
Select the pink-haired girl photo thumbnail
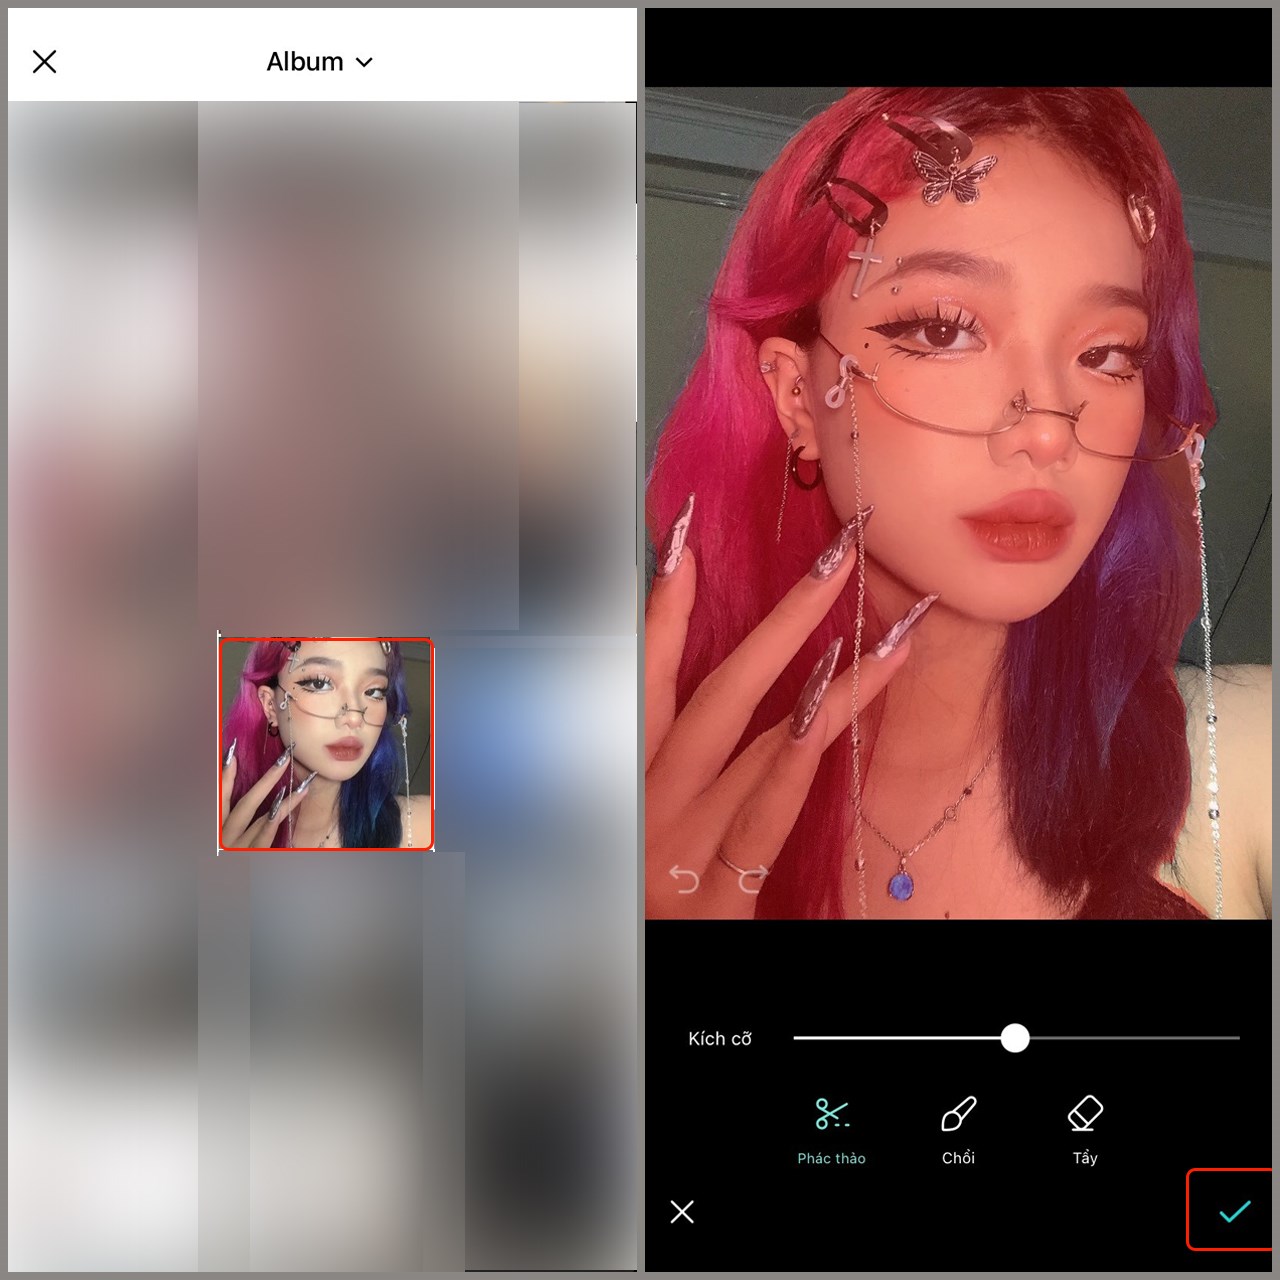[x=326, y=744]
